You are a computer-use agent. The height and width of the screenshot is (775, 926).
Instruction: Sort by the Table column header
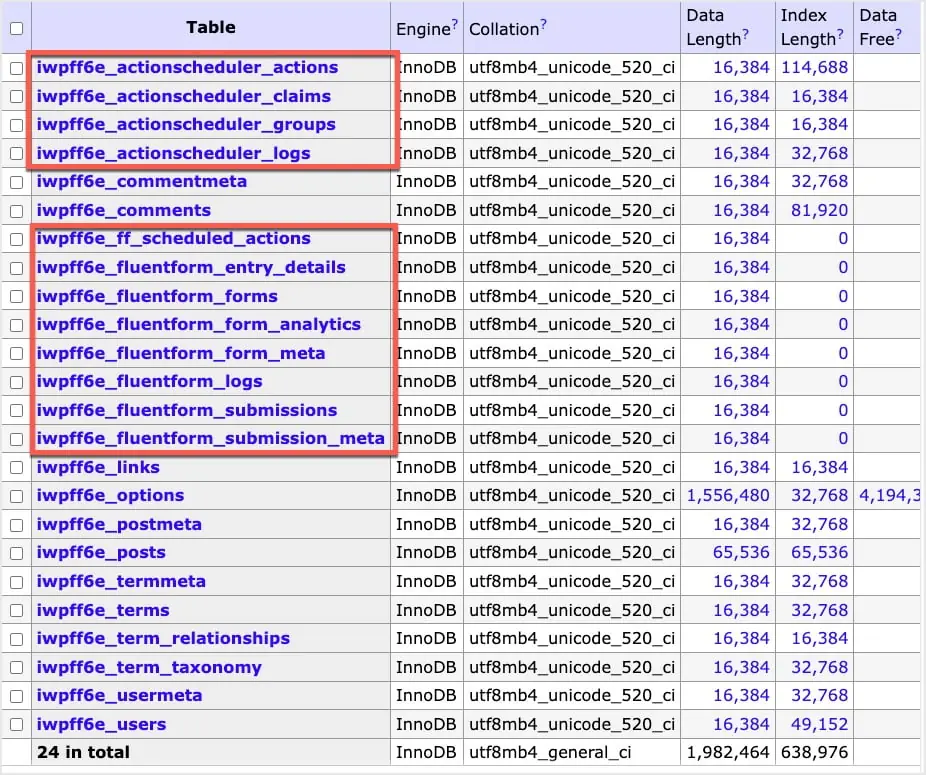click(210, 28)
